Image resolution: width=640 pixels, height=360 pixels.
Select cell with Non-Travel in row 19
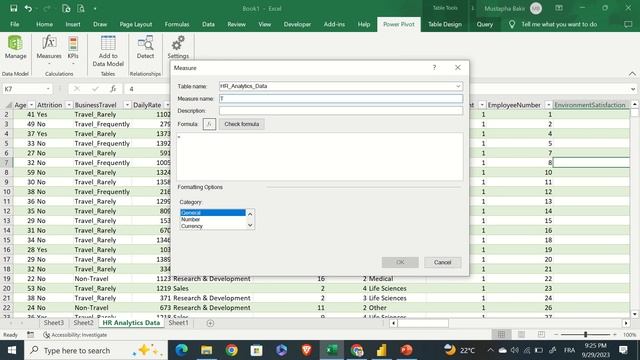(102, 279)
